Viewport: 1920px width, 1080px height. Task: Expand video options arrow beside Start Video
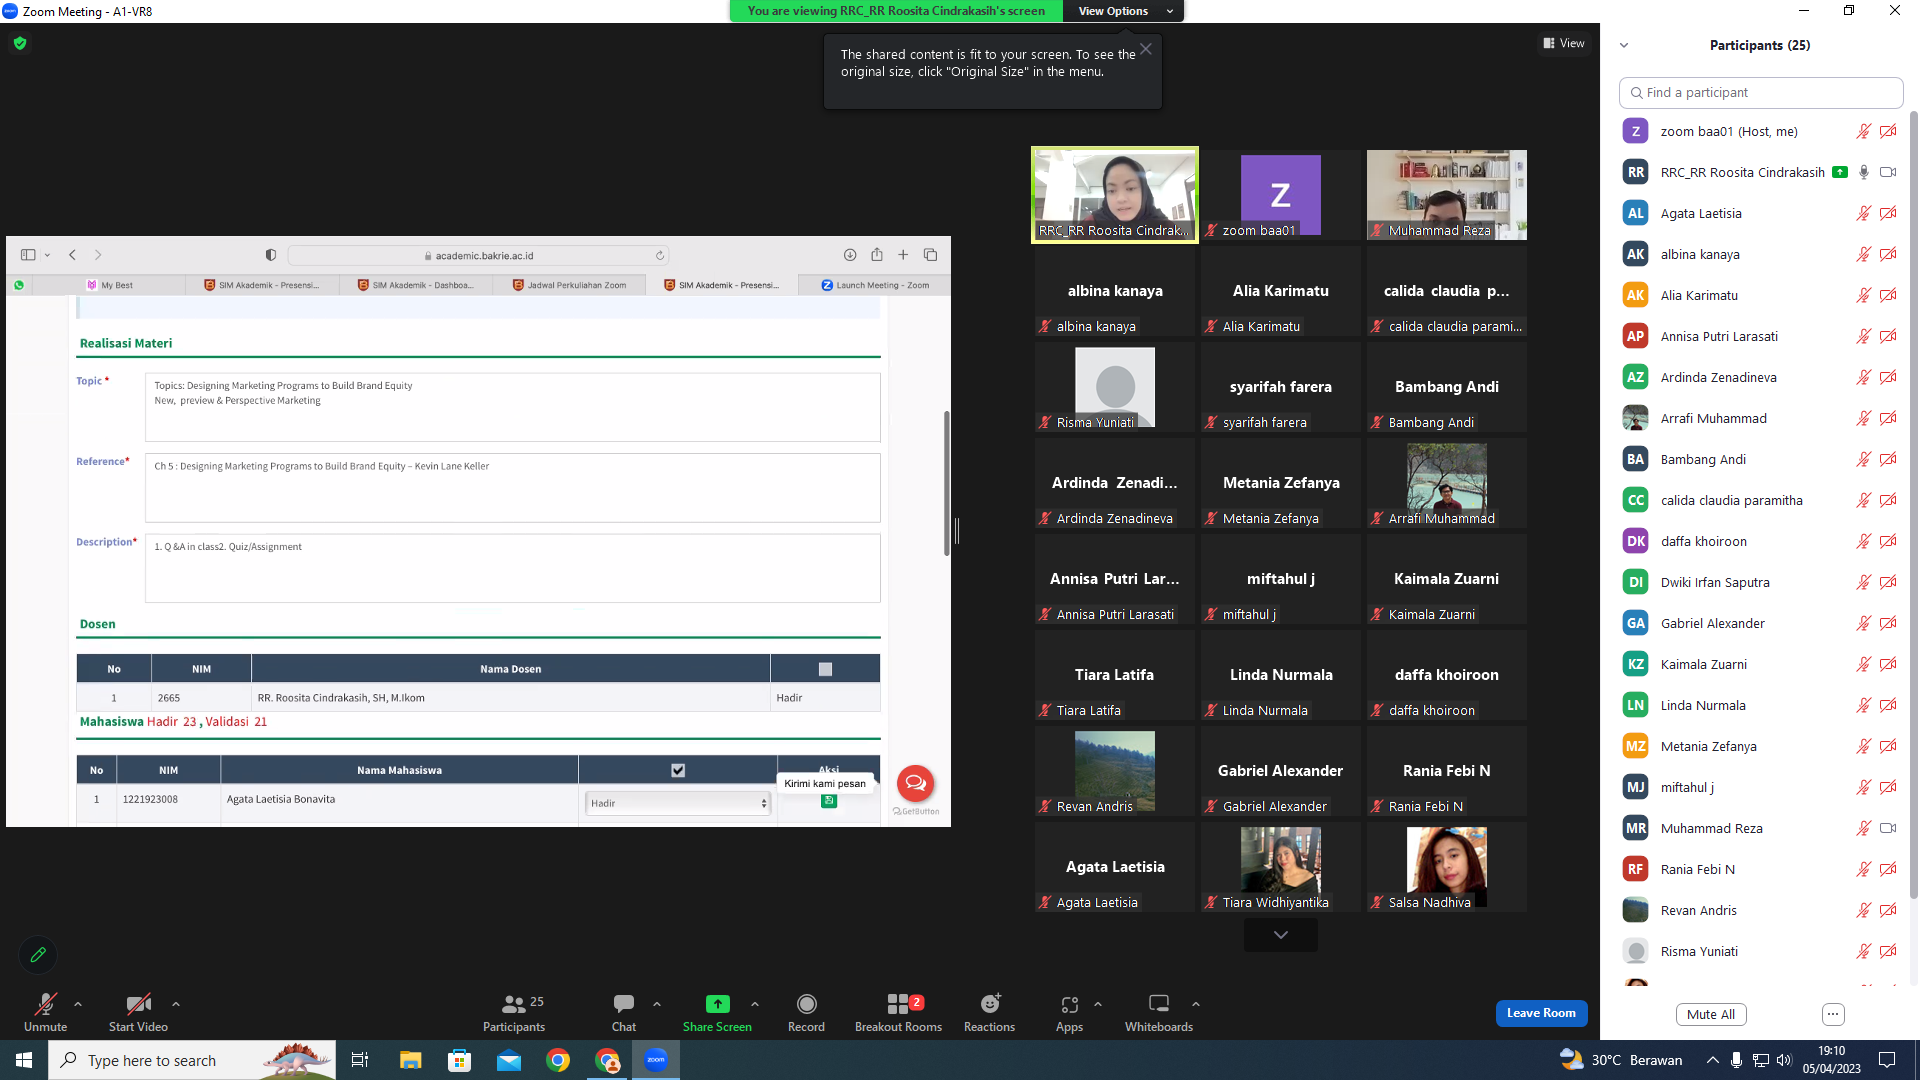pos(176,1004)
